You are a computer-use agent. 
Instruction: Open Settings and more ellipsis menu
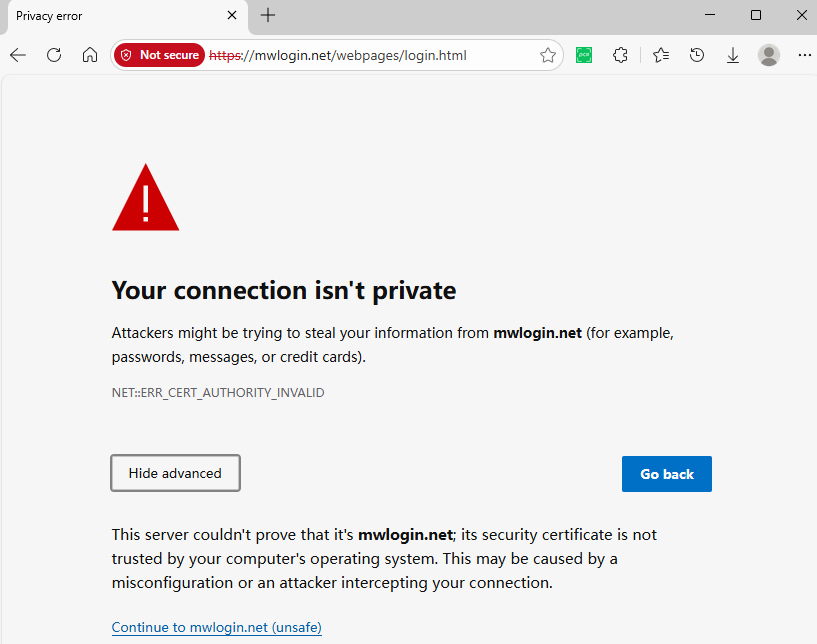click(x=805, y=55)
